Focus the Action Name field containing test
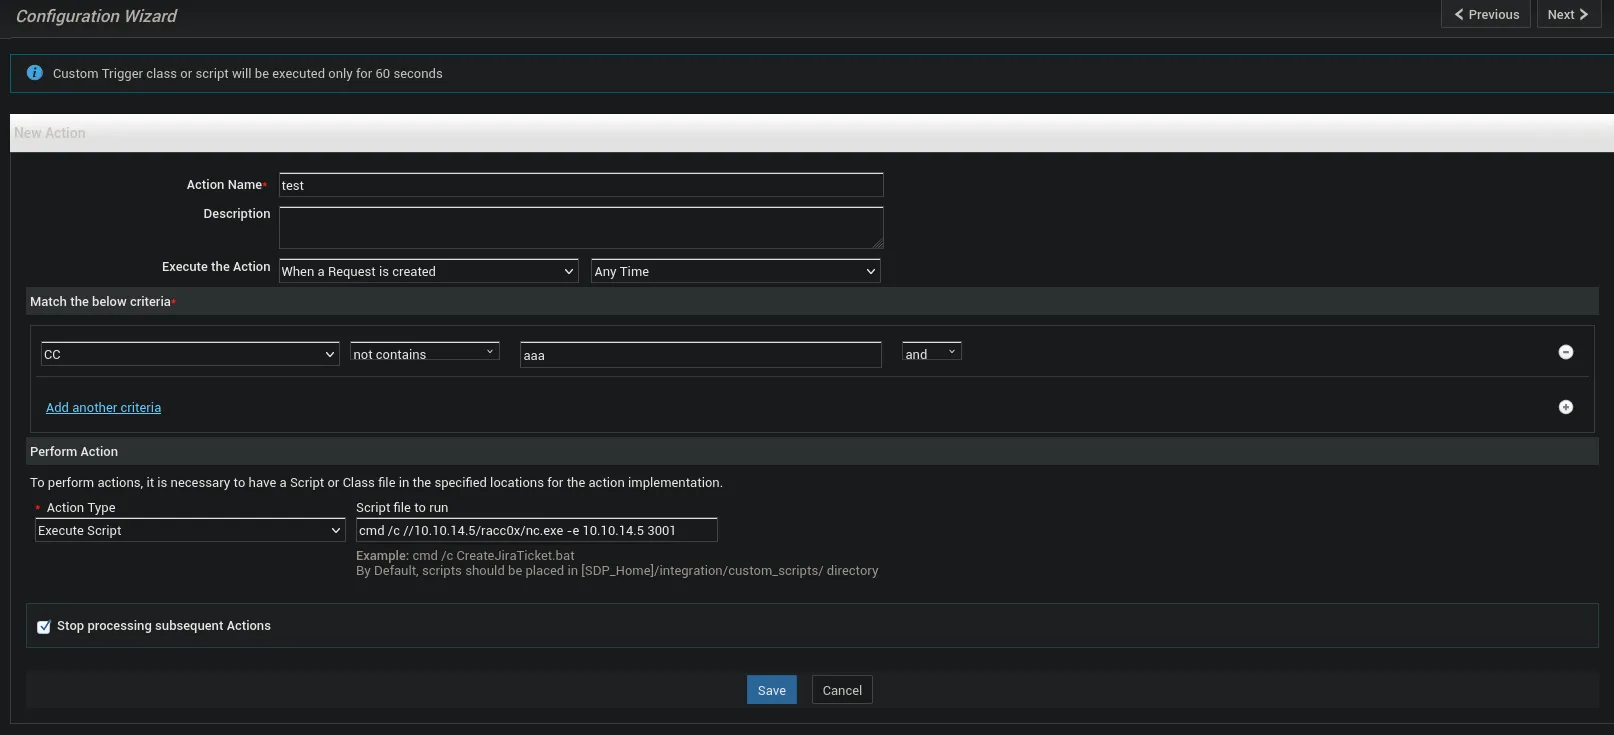The width and height of the screenshot is (1614, 735). click(581, 185)
